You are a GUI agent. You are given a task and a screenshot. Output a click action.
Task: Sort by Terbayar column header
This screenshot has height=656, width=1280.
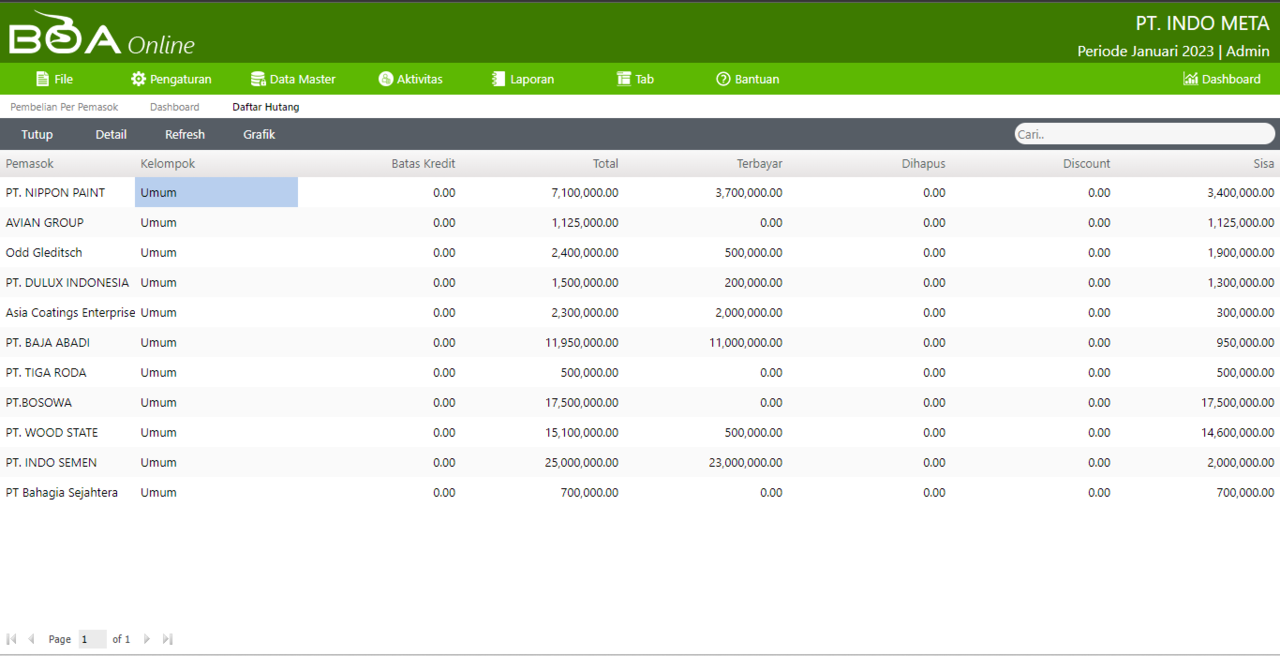760,163
